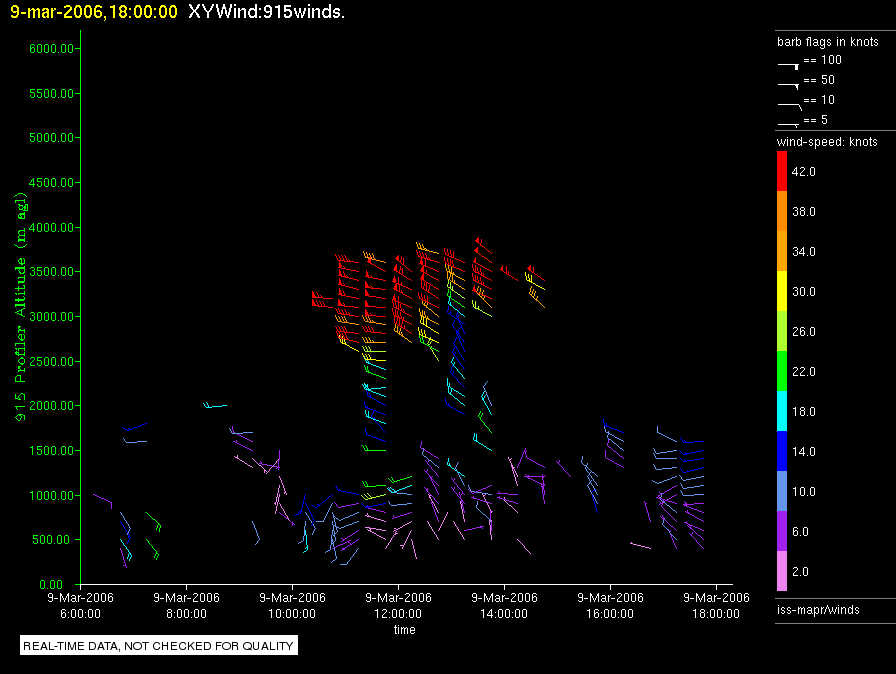
Task: Click the 0.00 altitude tick label
Action: click(51, 584)
